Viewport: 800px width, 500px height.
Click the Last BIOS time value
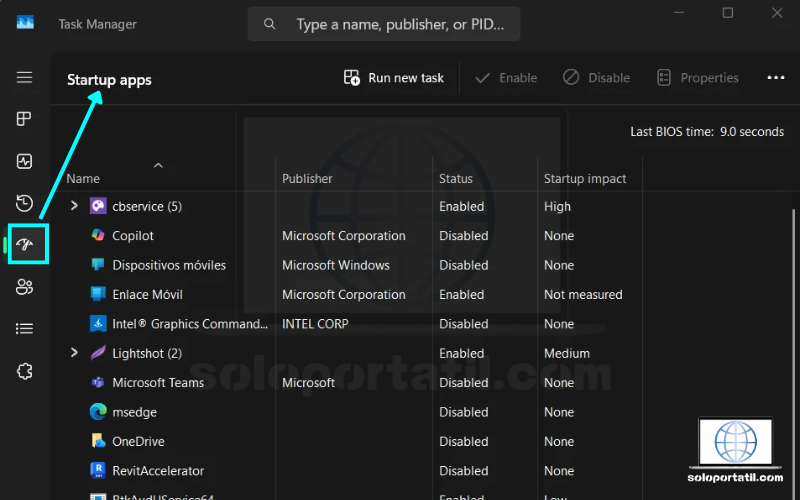[x=752, y=132]
